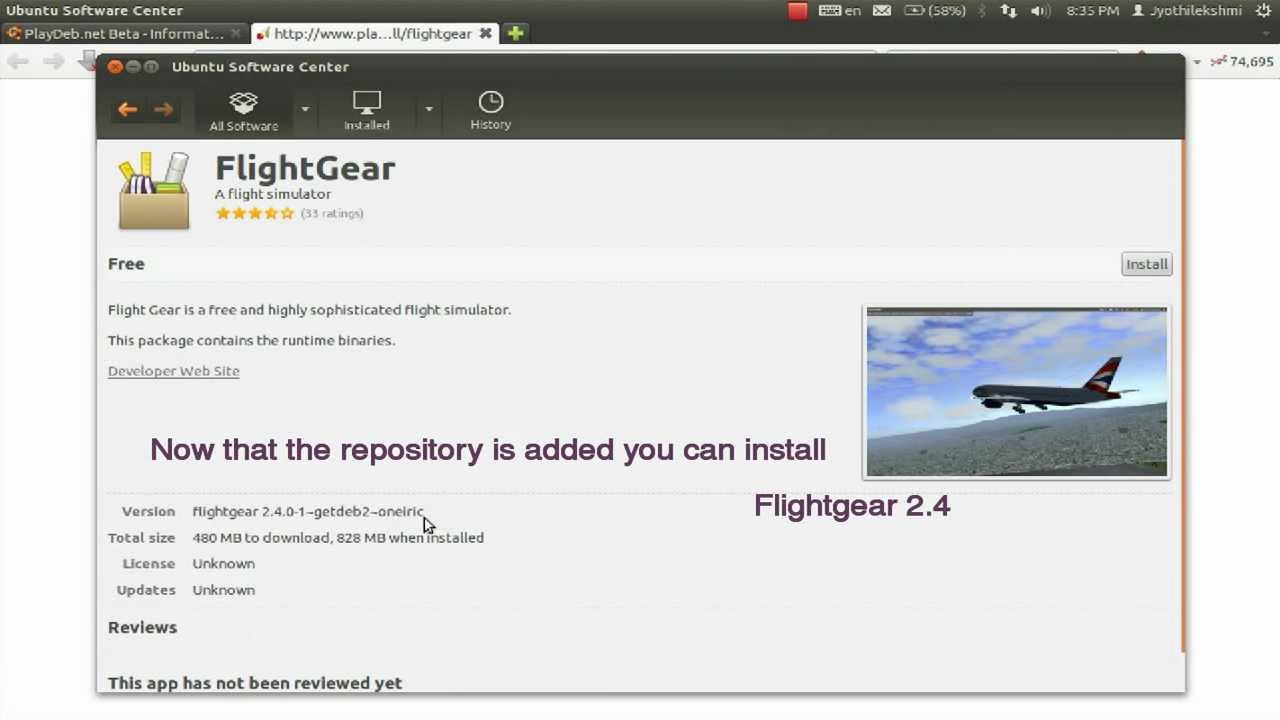This screenshot has height=720, width=1280.
Task: Open the Developer Web Site link
Action: pos(173,371)
